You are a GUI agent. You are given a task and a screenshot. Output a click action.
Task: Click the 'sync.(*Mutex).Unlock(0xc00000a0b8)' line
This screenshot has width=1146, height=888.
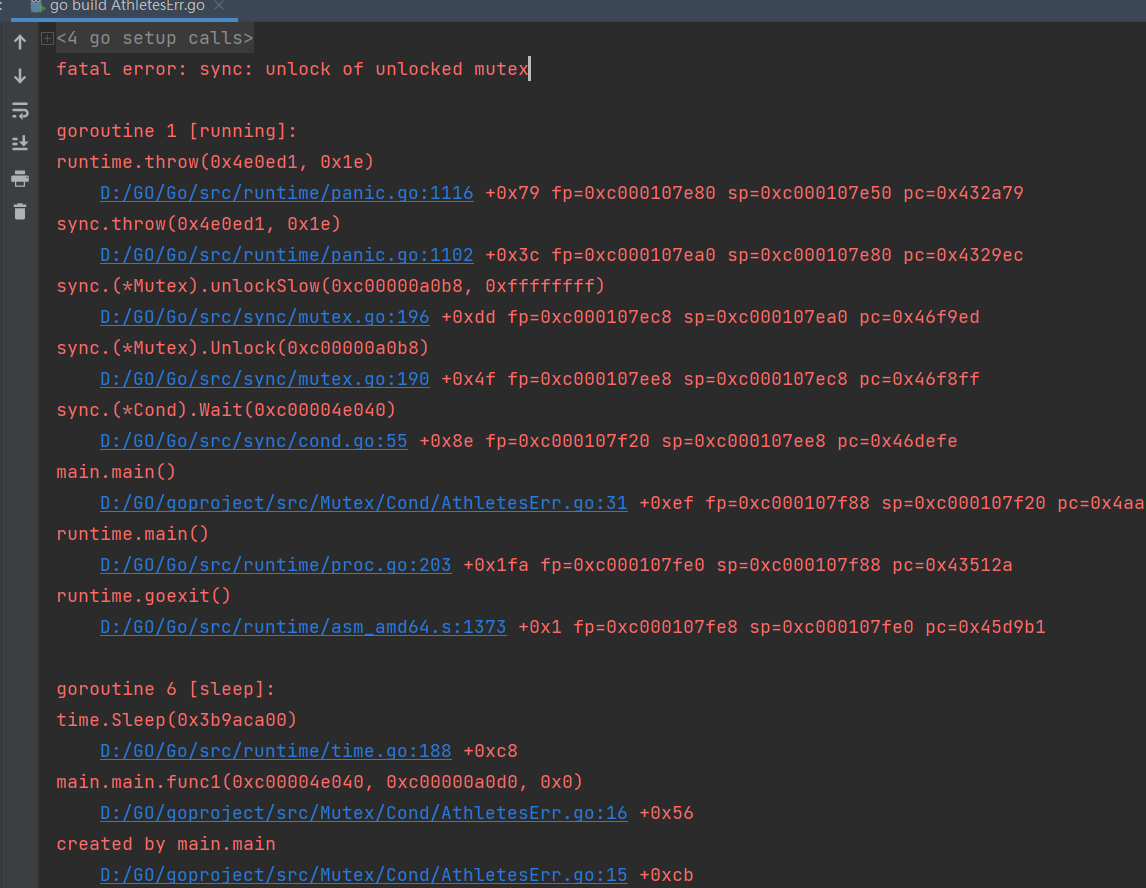click(243, 348)
